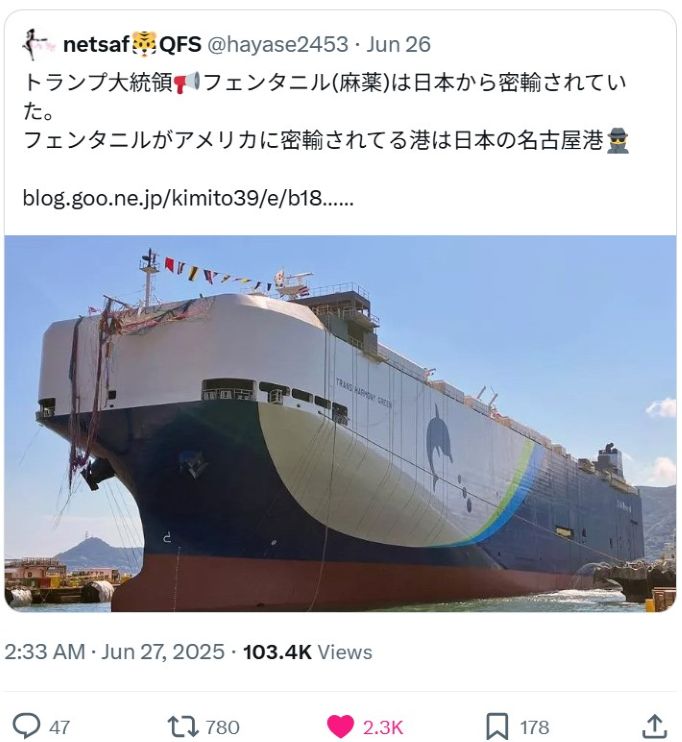The height and width of the screenshot is (742, 682).
Task: Unlike the tweet via the pink heart icon
Action: 340,726
